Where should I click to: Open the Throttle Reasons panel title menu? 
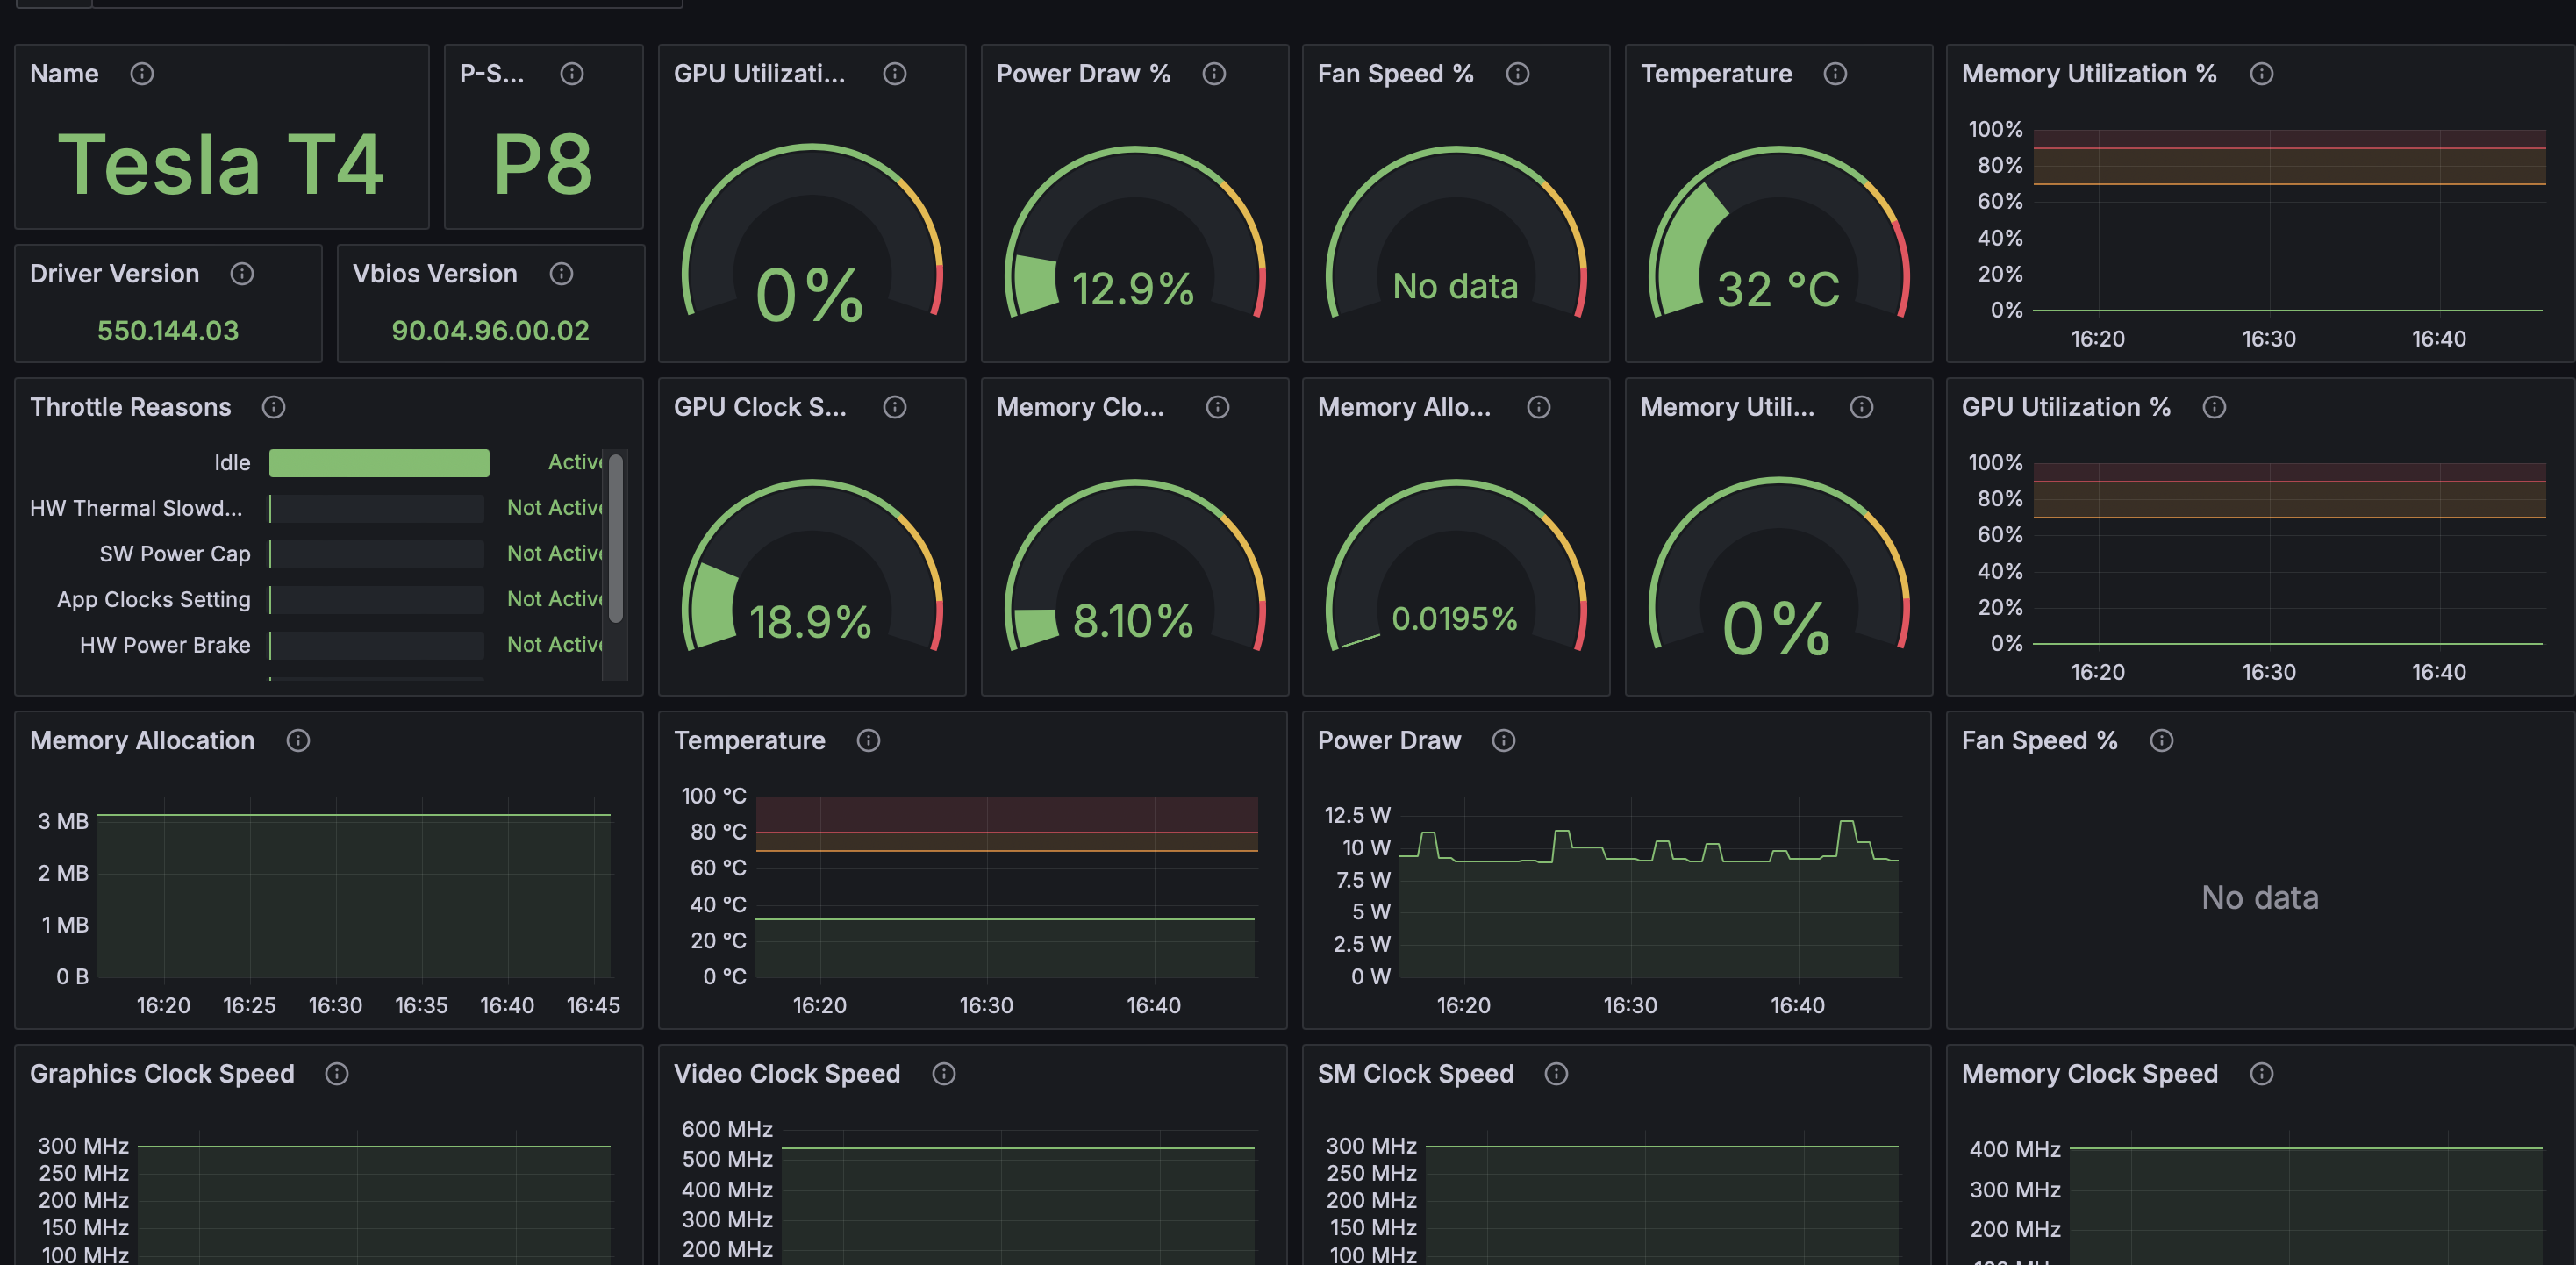pos(130,407)
